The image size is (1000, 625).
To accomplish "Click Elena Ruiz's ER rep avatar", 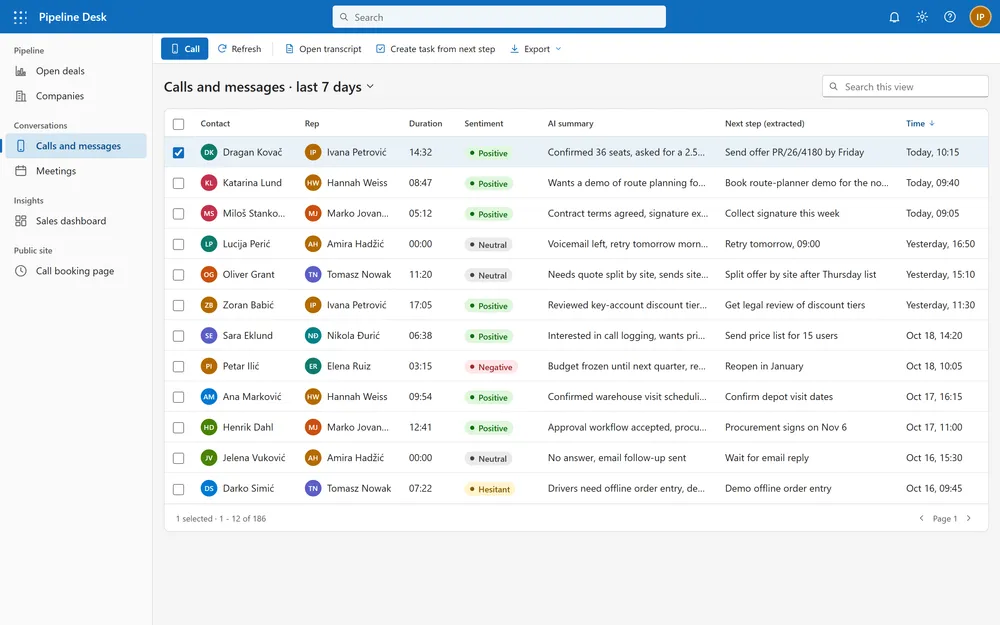I will (x=313, y=367).
